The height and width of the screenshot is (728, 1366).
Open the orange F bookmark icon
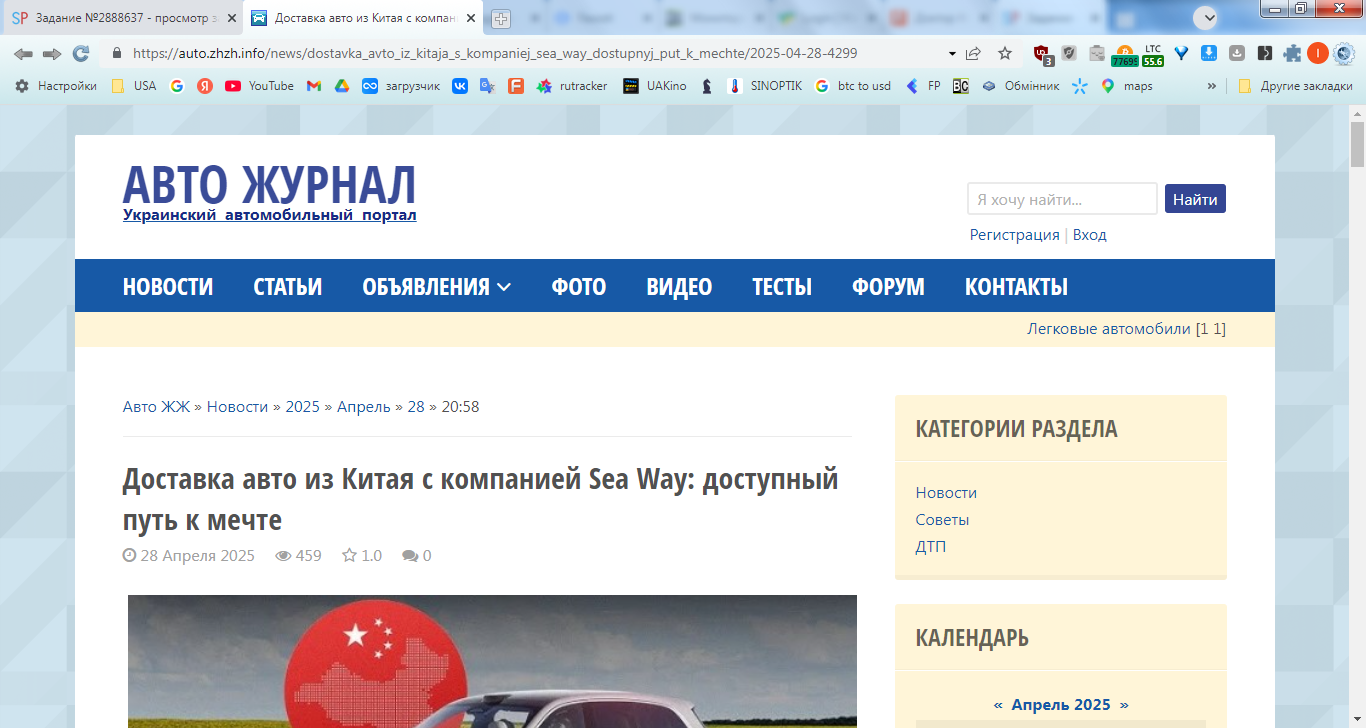(x=516, y=86)
